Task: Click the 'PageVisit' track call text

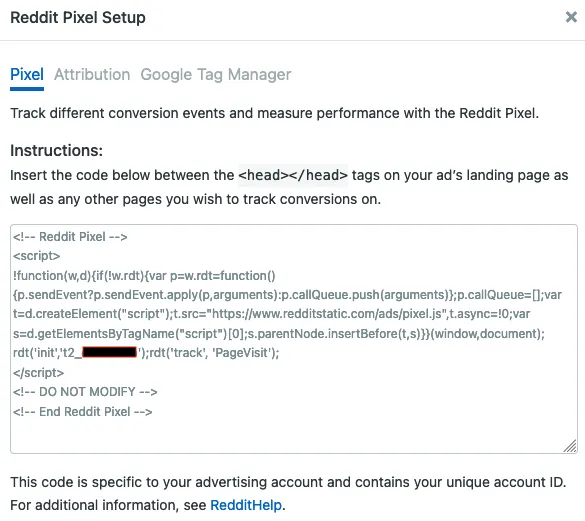Action: [214, 353]
